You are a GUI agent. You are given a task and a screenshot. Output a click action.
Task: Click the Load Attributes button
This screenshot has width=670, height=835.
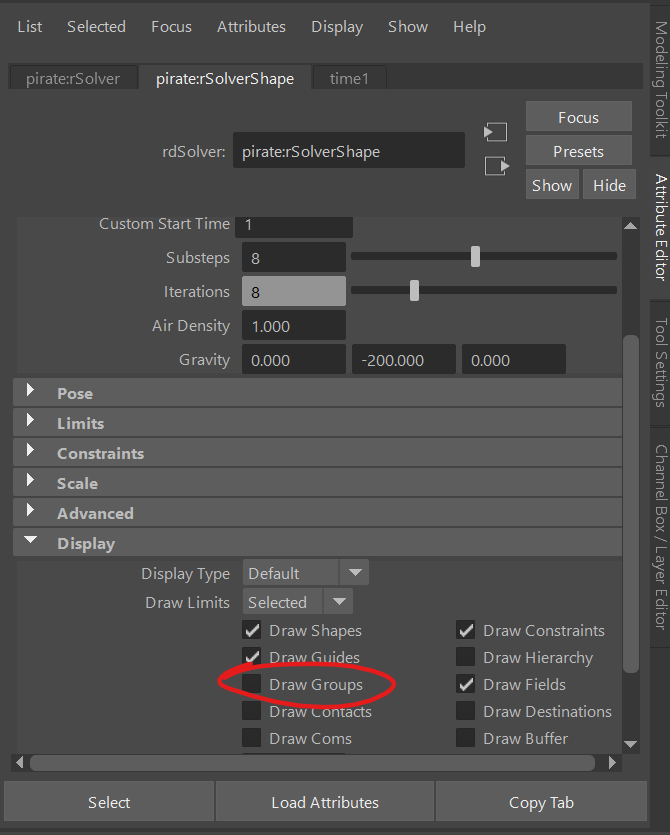pyautogui.click(x=325, y=802)
